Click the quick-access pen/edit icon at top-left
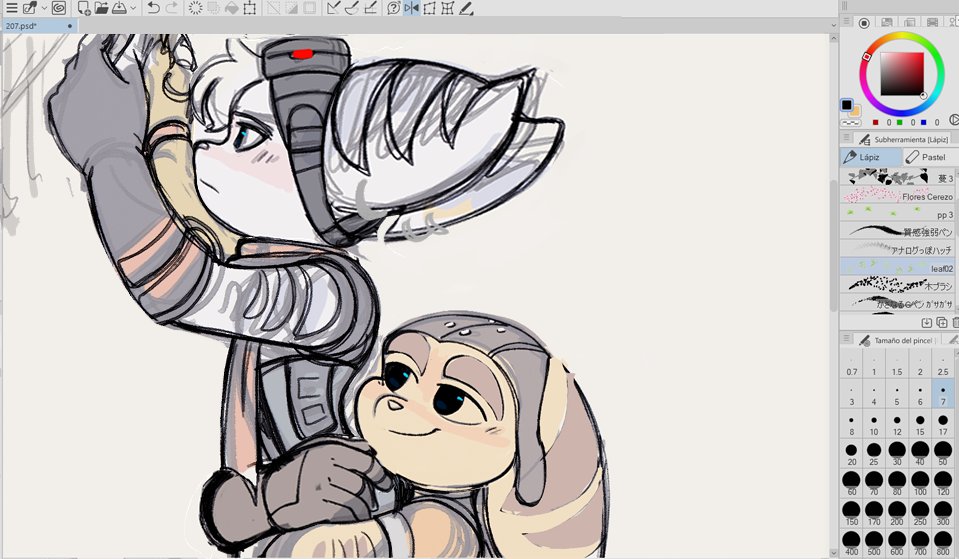959x559 pixels. point(30,8)
